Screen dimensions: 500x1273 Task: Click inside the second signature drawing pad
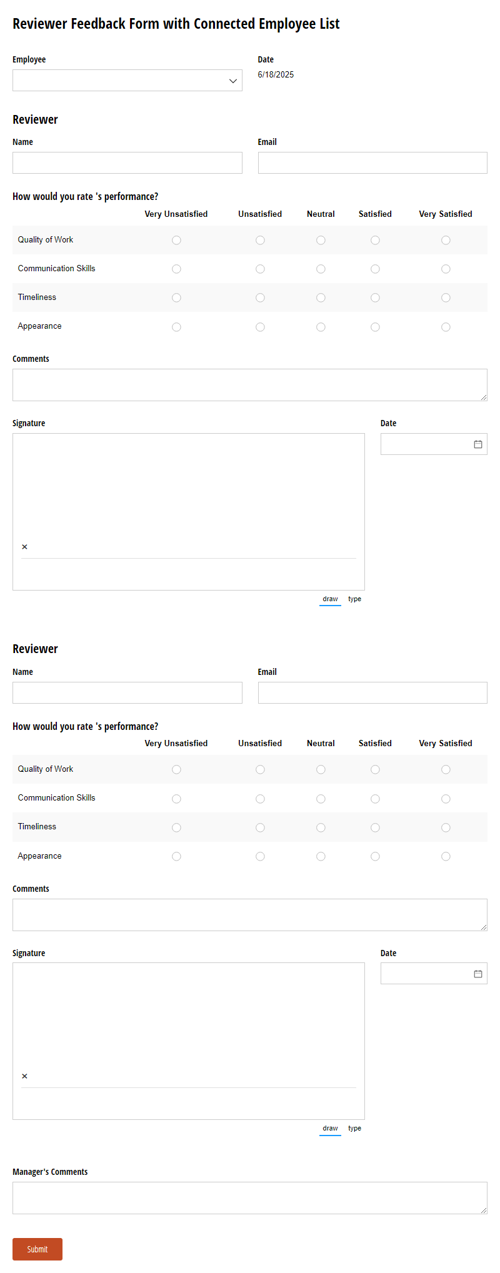(189, 1041)
